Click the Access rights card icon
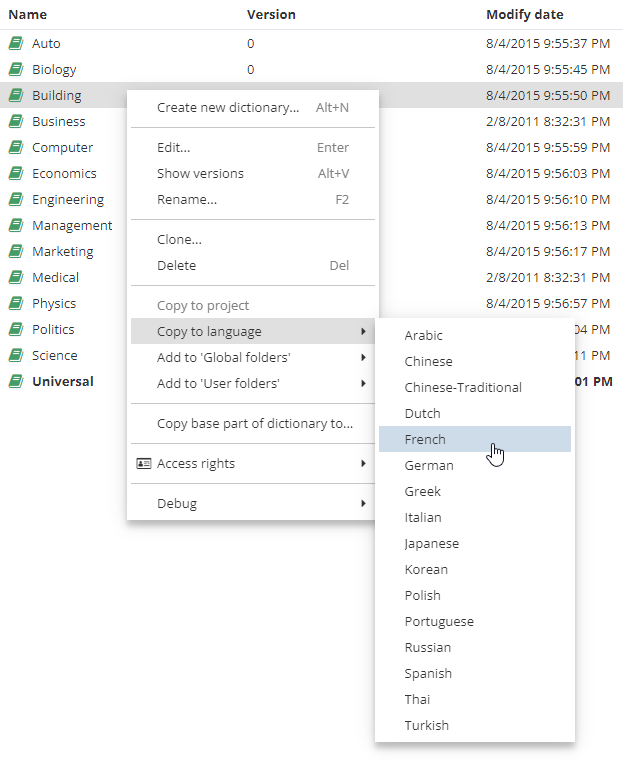This screenshot has height=760, width=623. (x=143, y=464)
